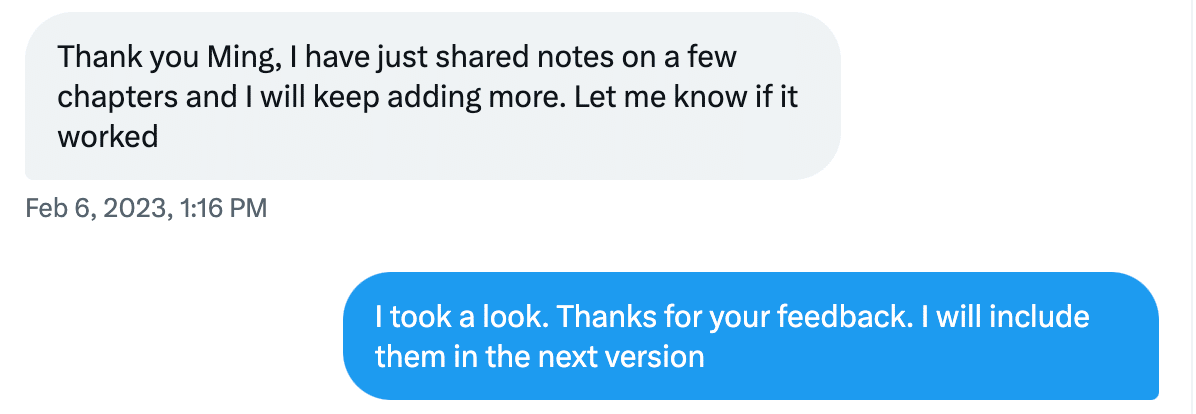Click "I took a look" in blue message
1196x414 pixels.
click(x=461, y=316)
